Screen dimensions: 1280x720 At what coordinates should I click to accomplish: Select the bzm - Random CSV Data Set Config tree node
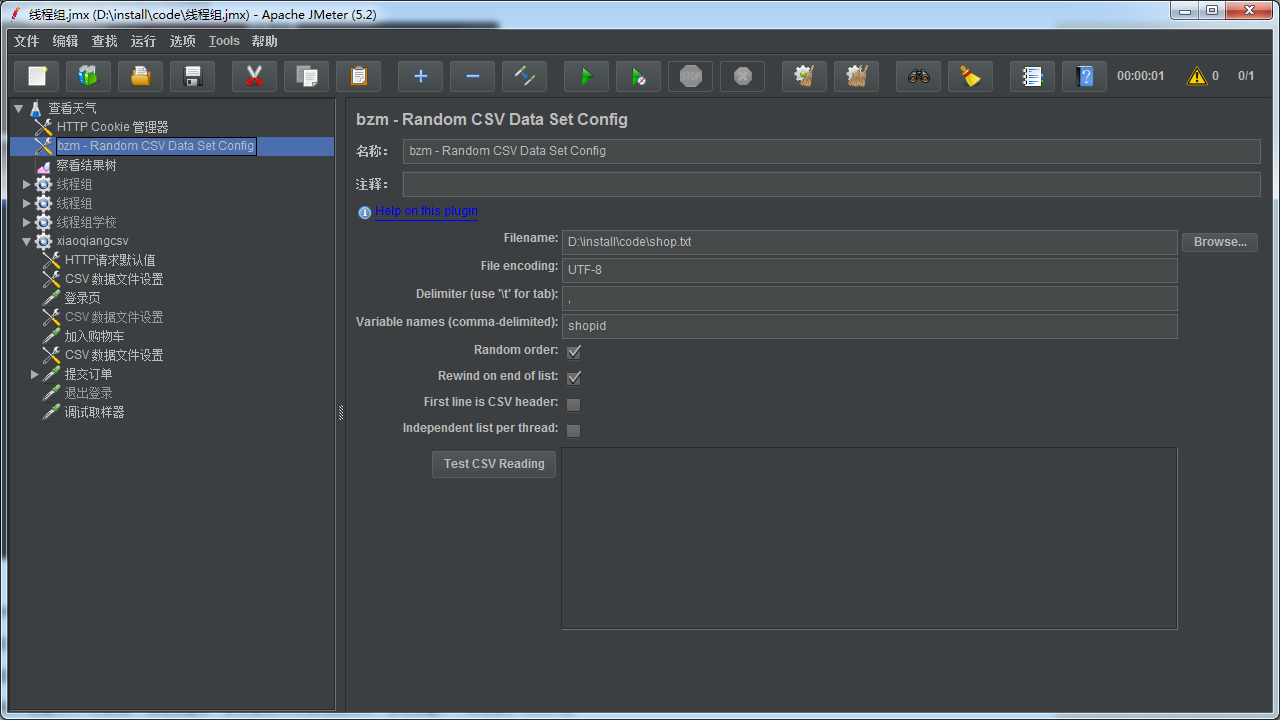155,146
